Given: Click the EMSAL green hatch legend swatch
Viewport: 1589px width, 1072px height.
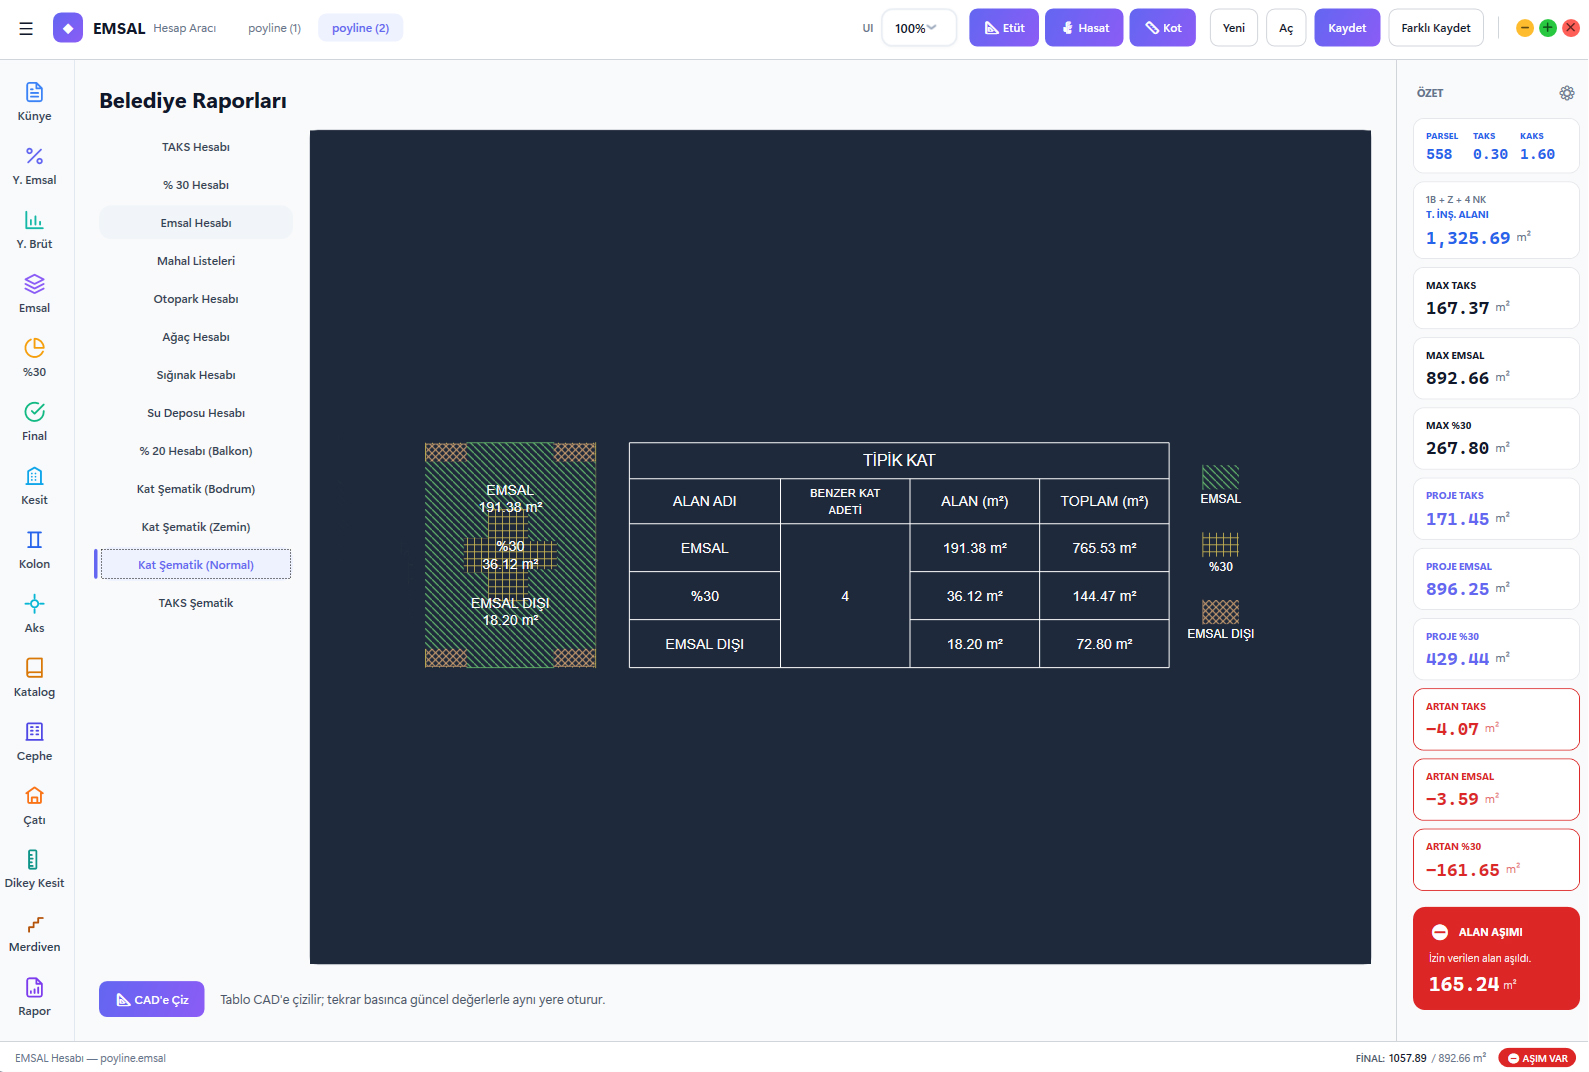Looking at the screenshot, I should [1220, 476].
